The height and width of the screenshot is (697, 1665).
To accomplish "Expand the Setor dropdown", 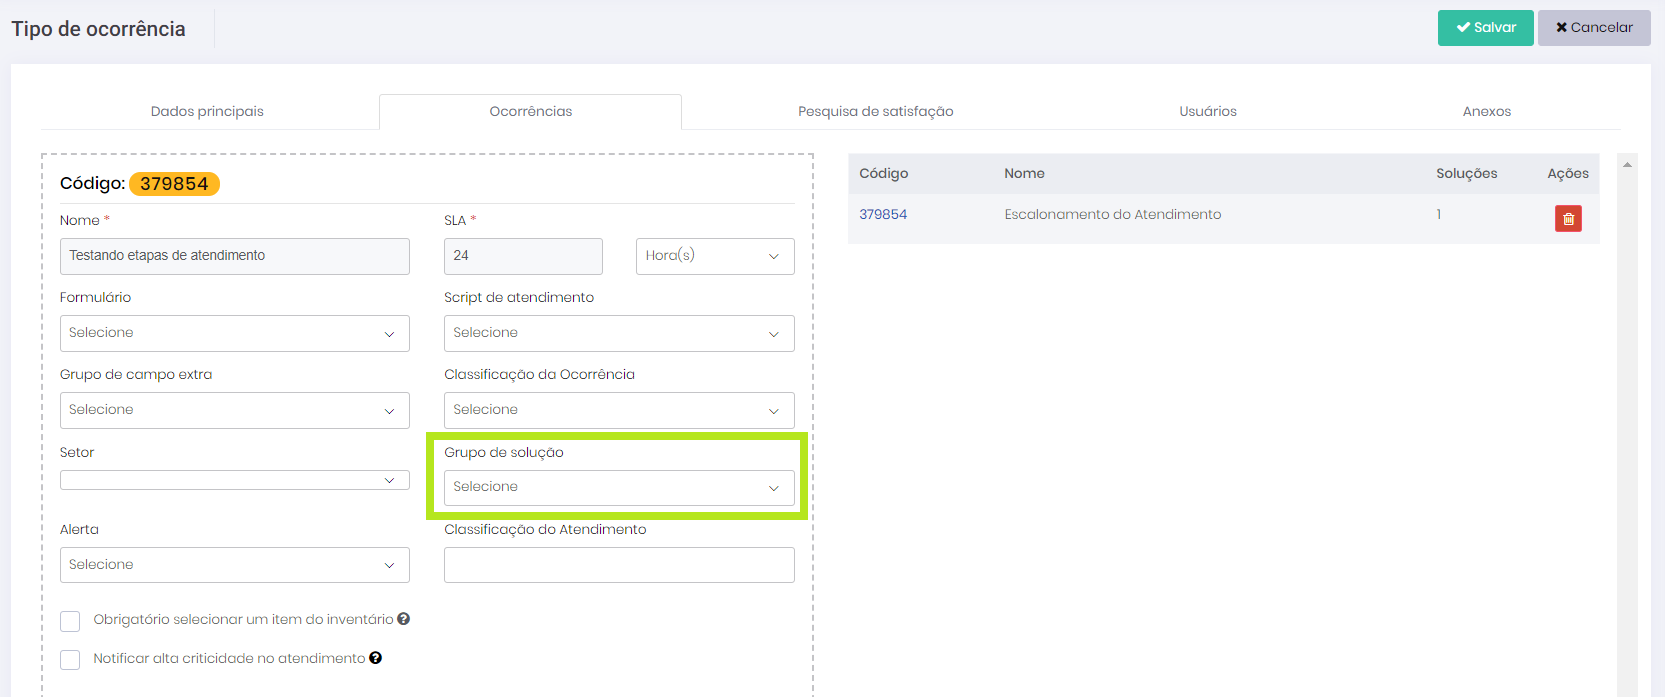I will 234,480.
